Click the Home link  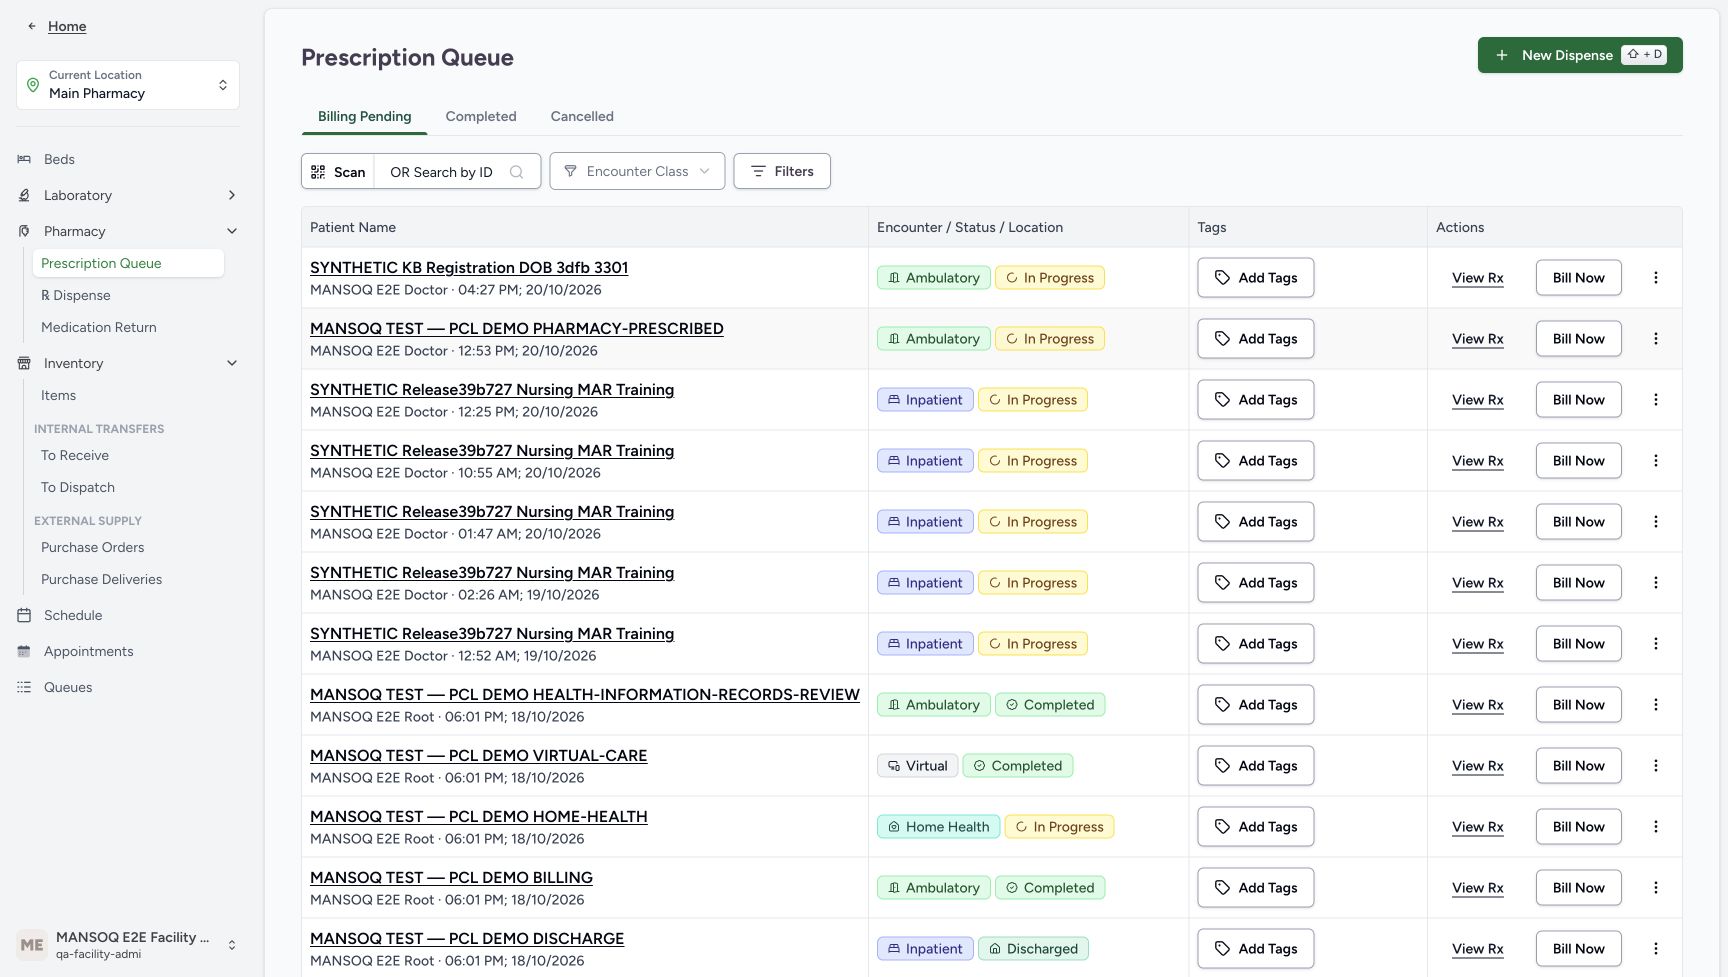click(67, 26)
